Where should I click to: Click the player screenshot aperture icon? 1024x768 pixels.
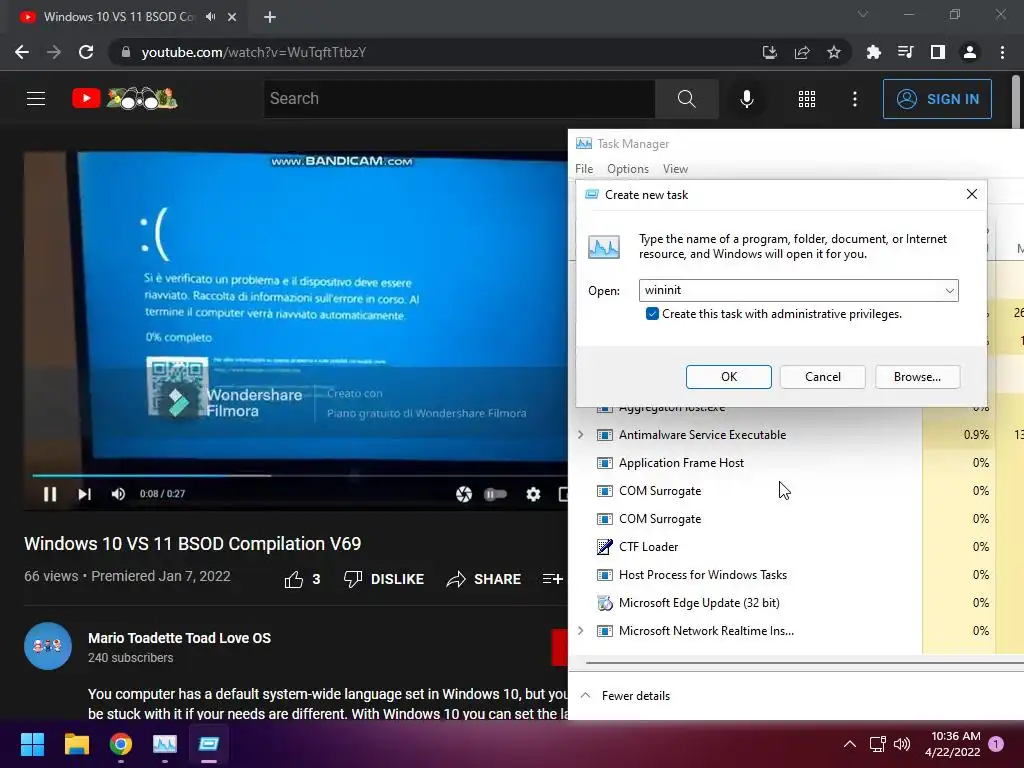point(464,494)
